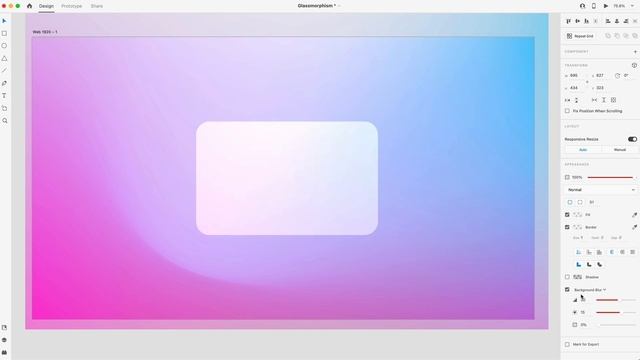Click the Web 1920 – 1 artboard title
This screenshot has height=360, width=640.
click(x=45, y=32)
